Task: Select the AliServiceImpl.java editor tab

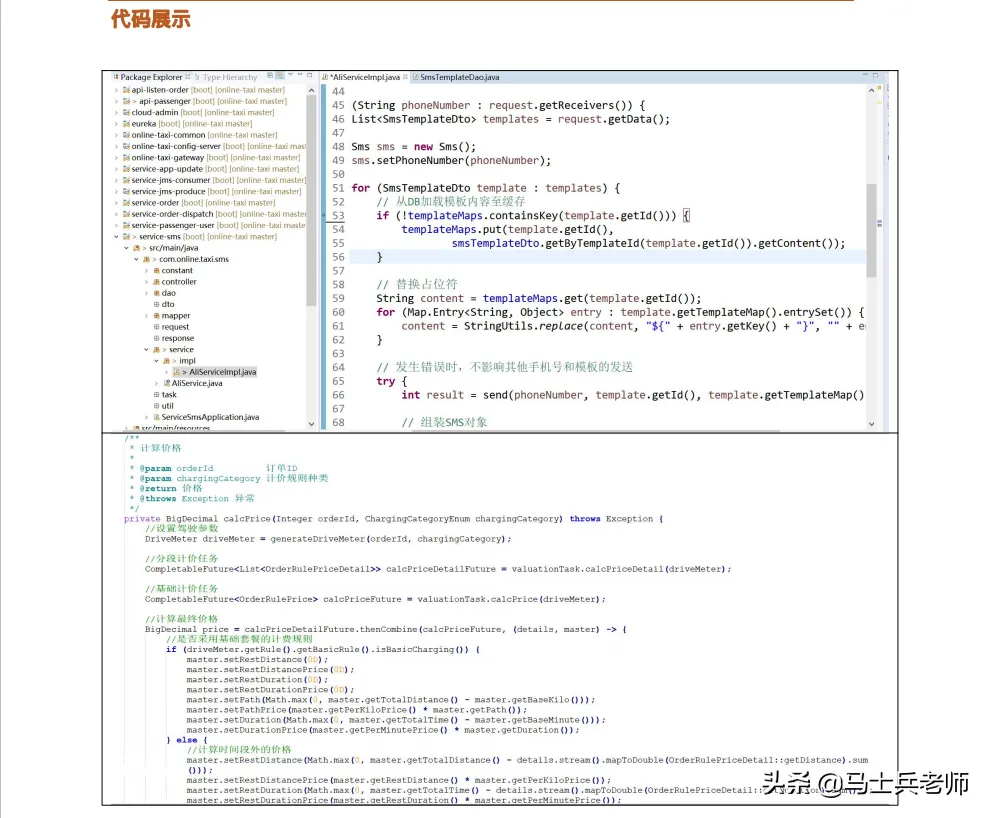Action: coord(367,77)
